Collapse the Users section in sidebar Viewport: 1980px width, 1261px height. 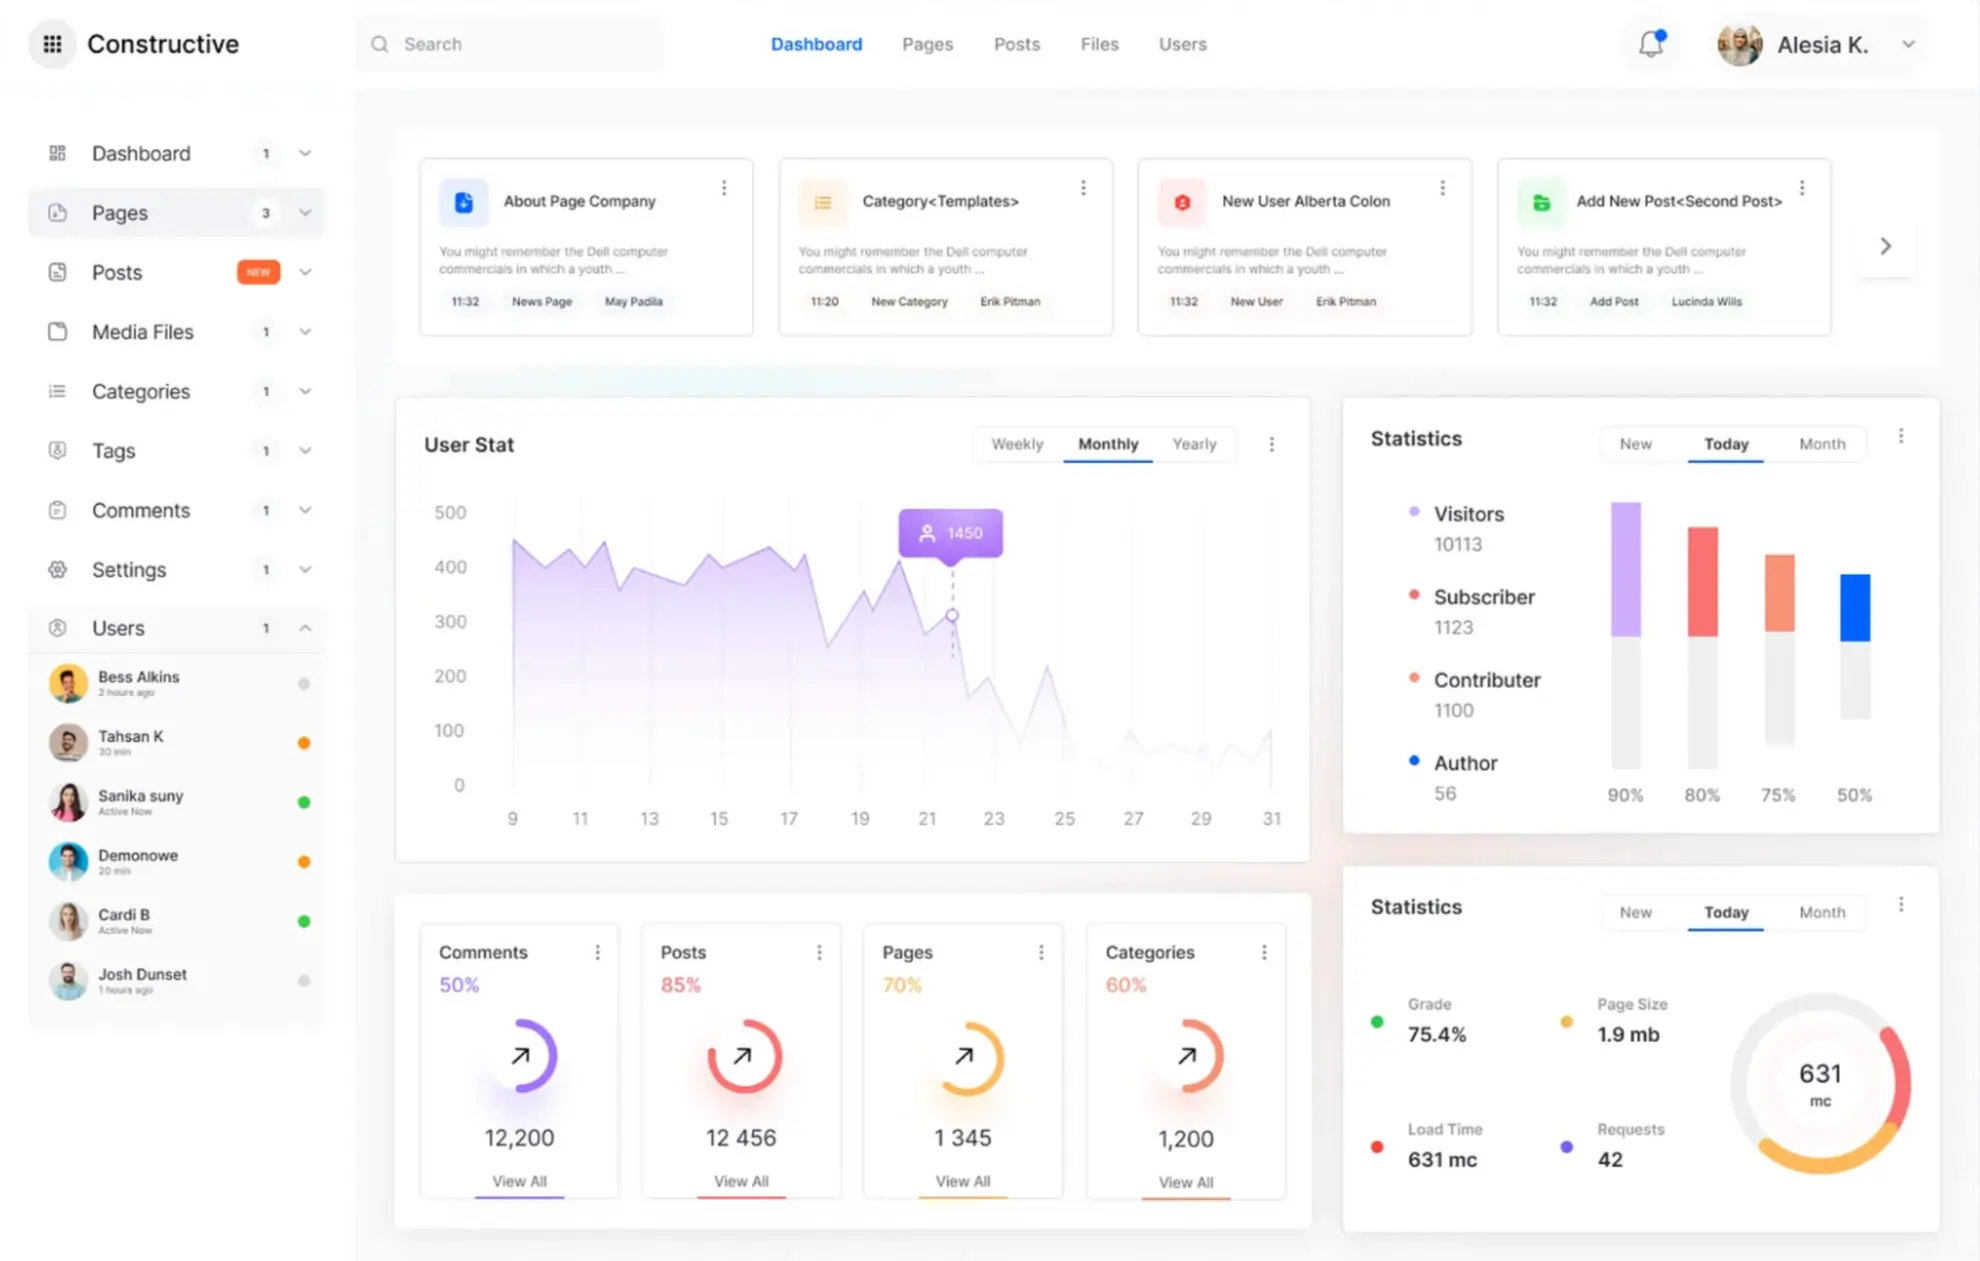(306, 627)
